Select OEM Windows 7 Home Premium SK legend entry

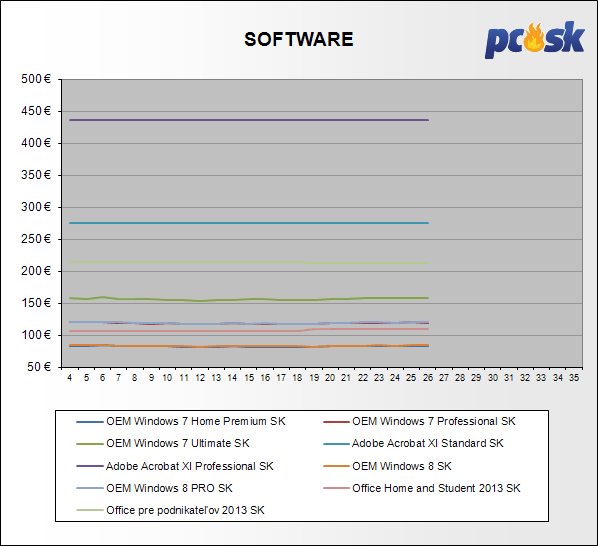pyautogui.click(x=181, y=421)
